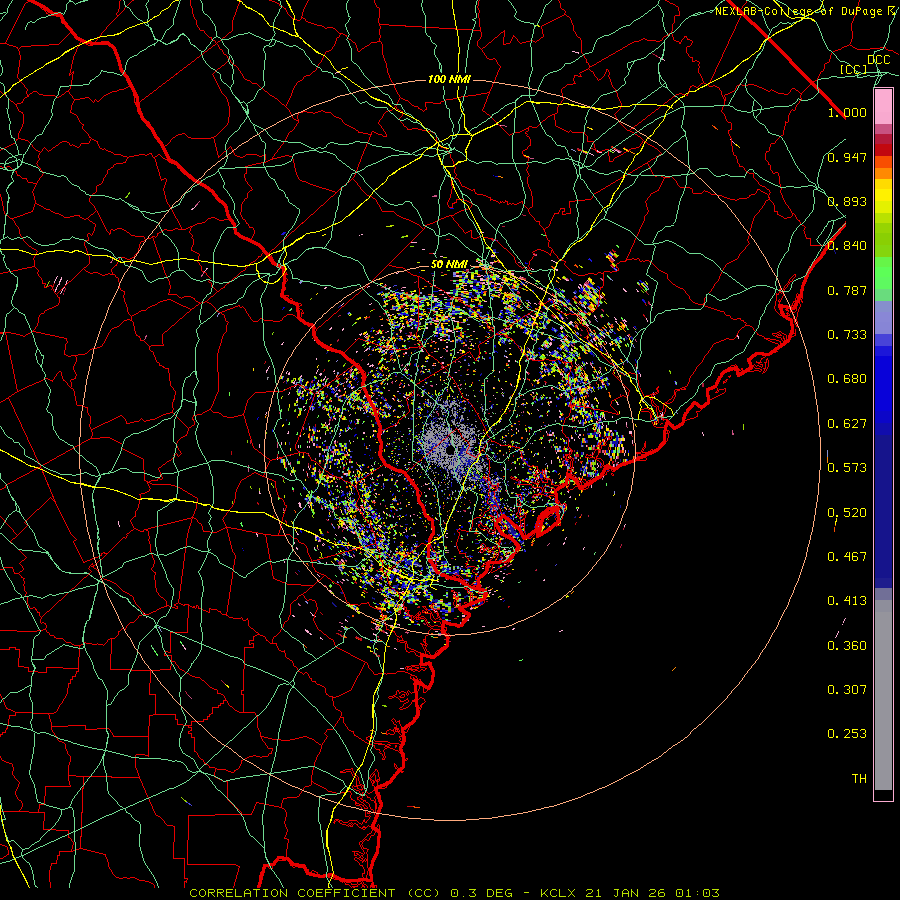The image size is (900, 900).
Task: Click the 0.893 legend value
Action: [x=847, y=201]
